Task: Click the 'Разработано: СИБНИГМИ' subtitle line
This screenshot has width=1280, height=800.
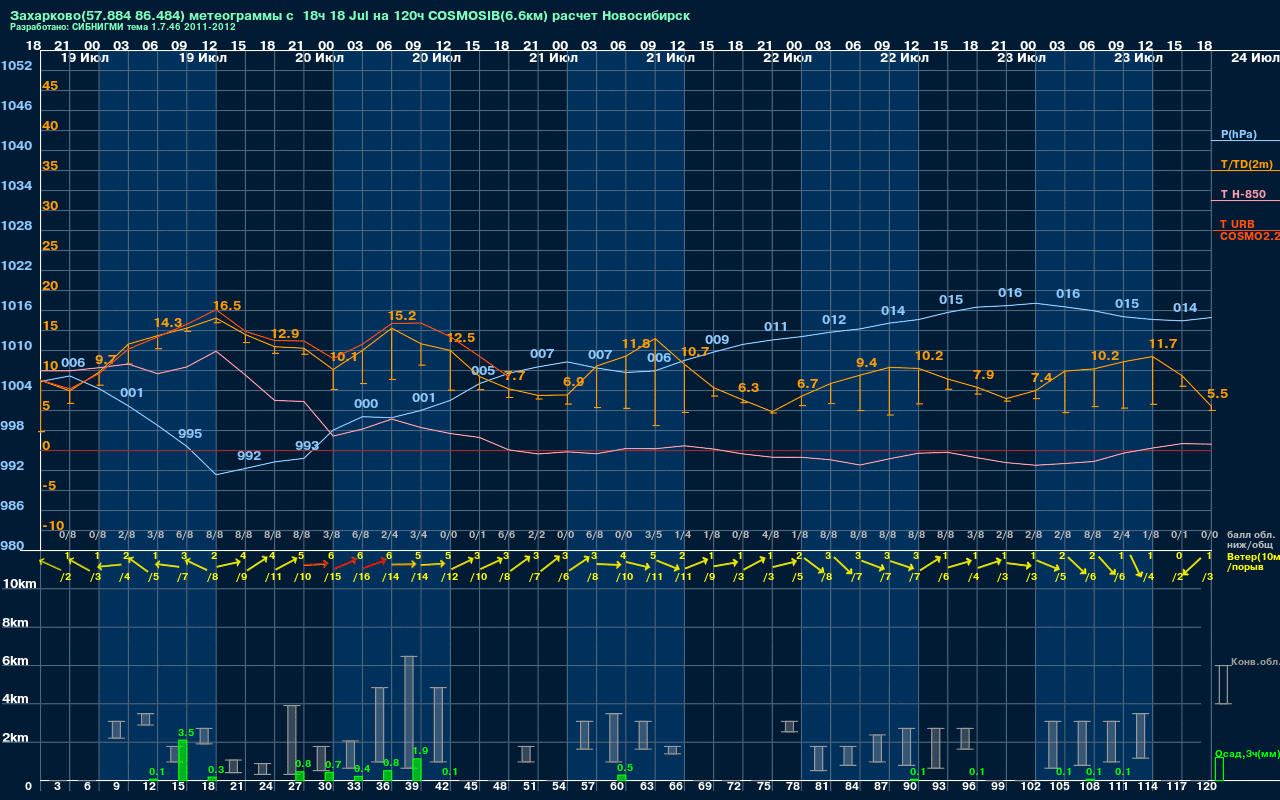Action: 123,27
